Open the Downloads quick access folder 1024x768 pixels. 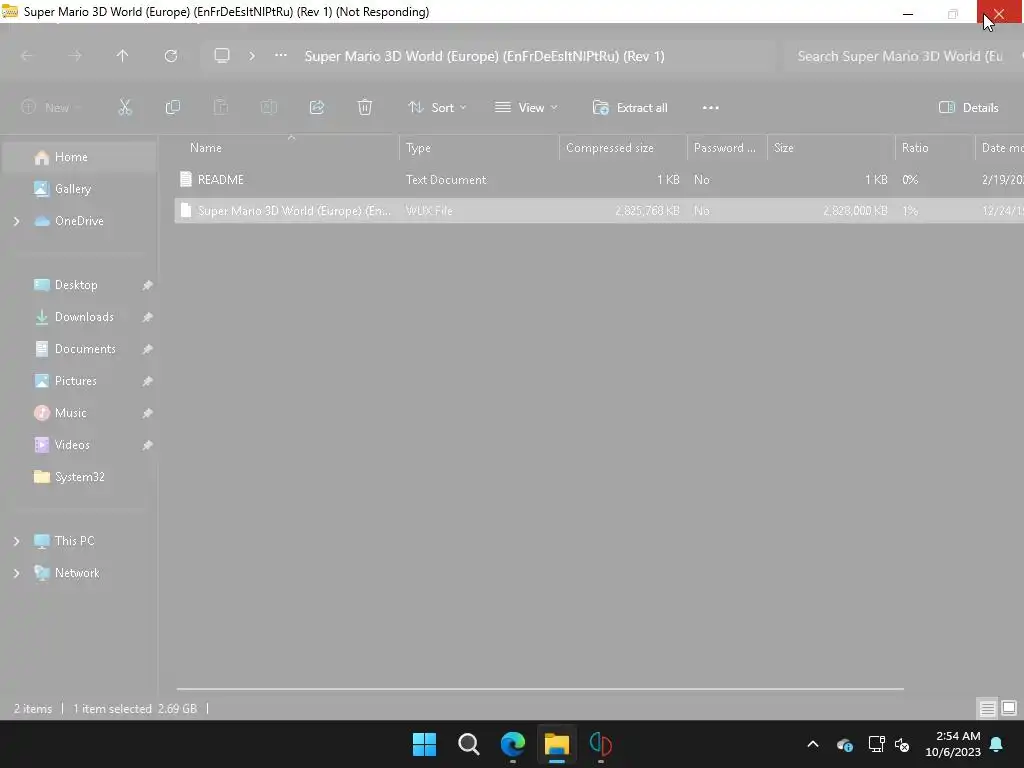pyautogui.click(x=84, y=317)
